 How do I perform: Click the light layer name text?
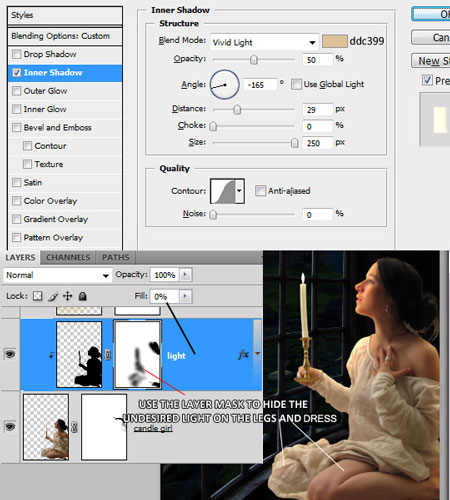click(x=176, y=356)
